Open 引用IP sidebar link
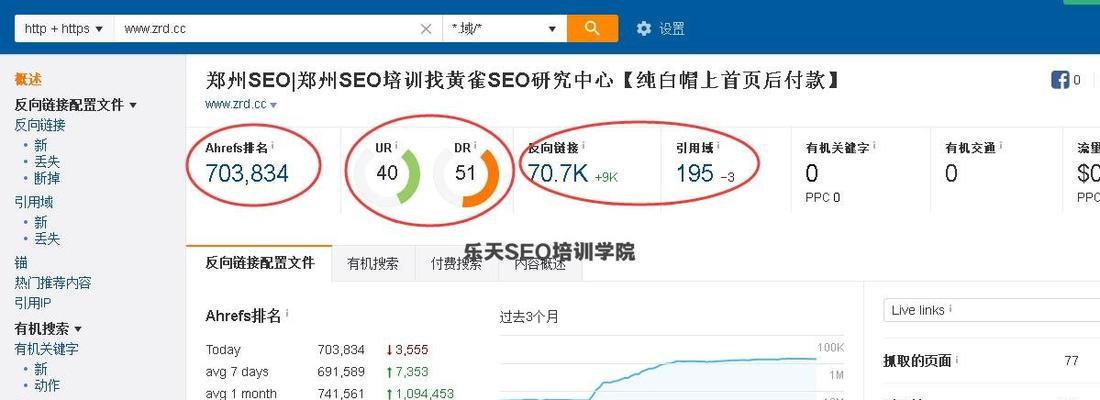This screenshot has width=1100, height=400. coord(33,303)
